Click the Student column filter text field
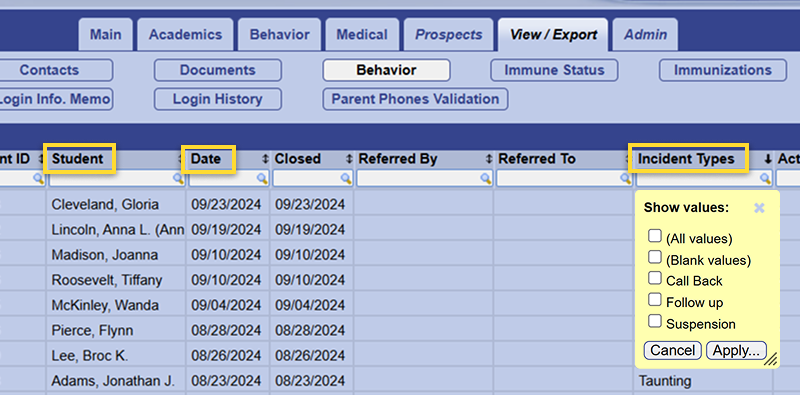This screenshot has width=800, height=395. pyautogui.click(x=111, y=178)
